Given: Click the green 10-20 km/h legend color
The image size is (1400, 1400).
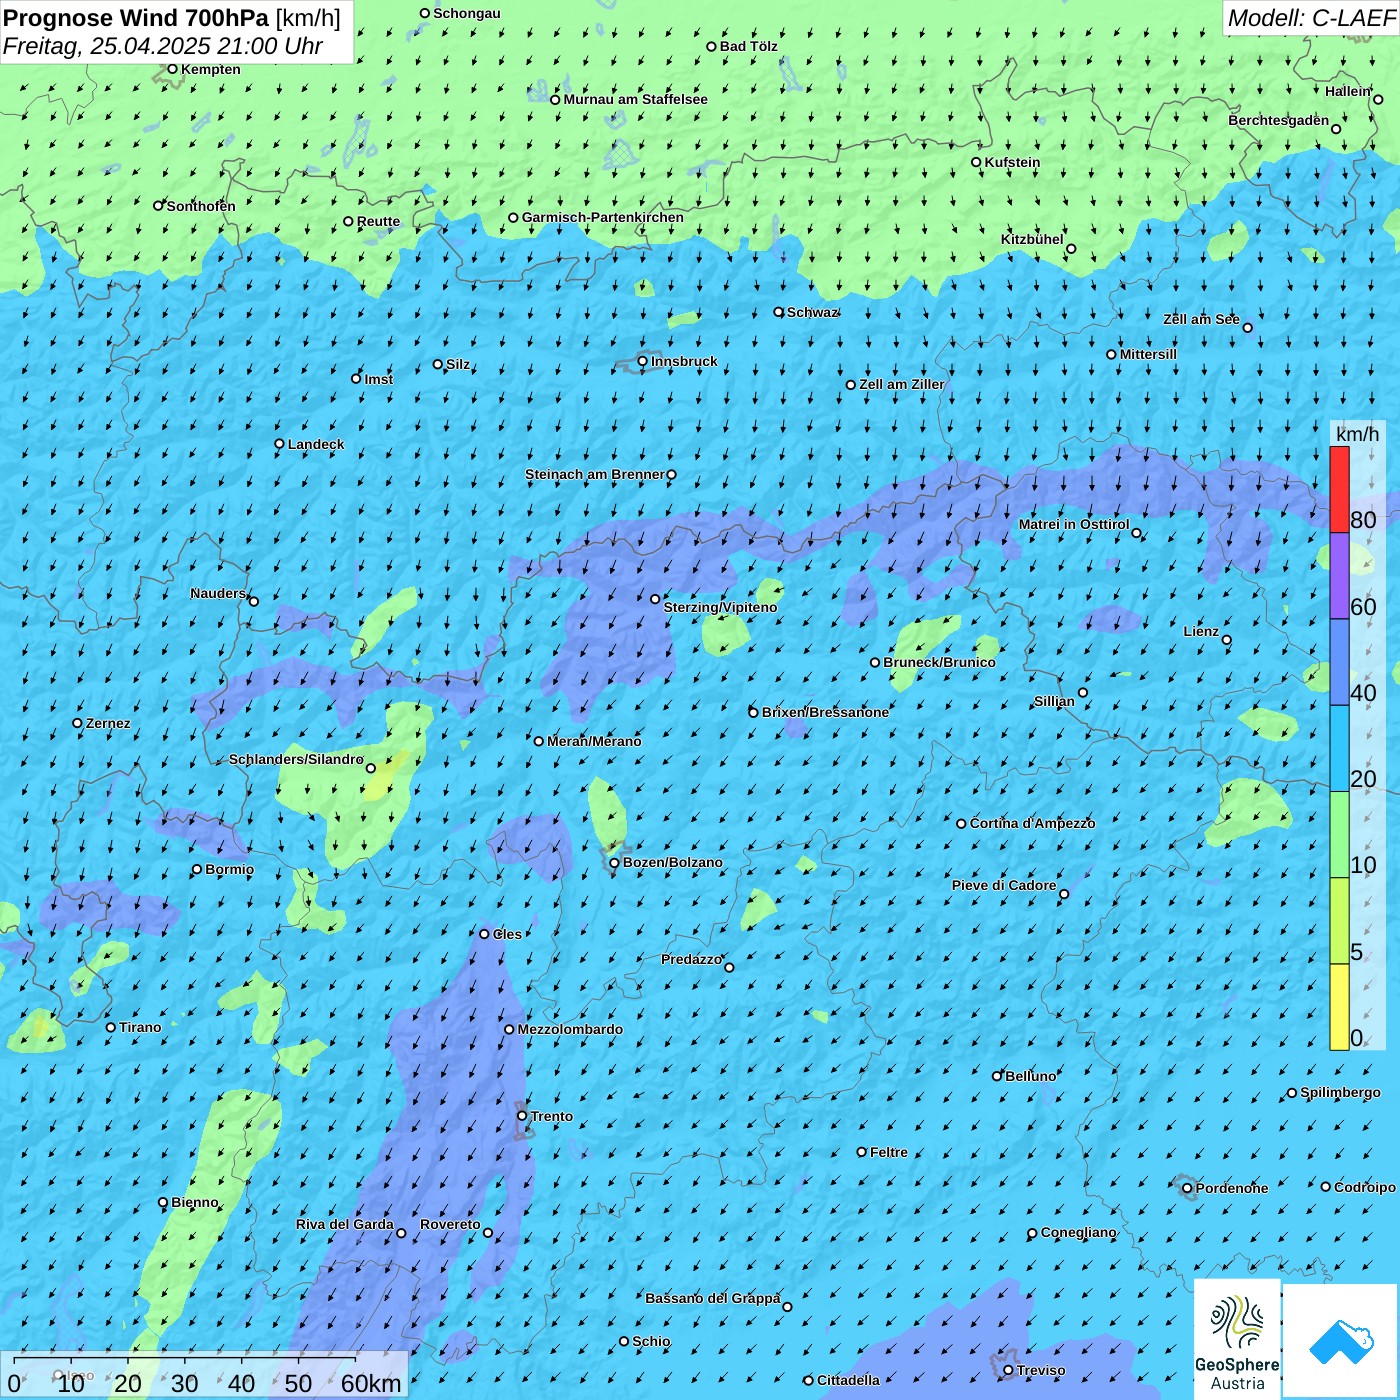Looking at the screenshot, I should click(1339, 835).
